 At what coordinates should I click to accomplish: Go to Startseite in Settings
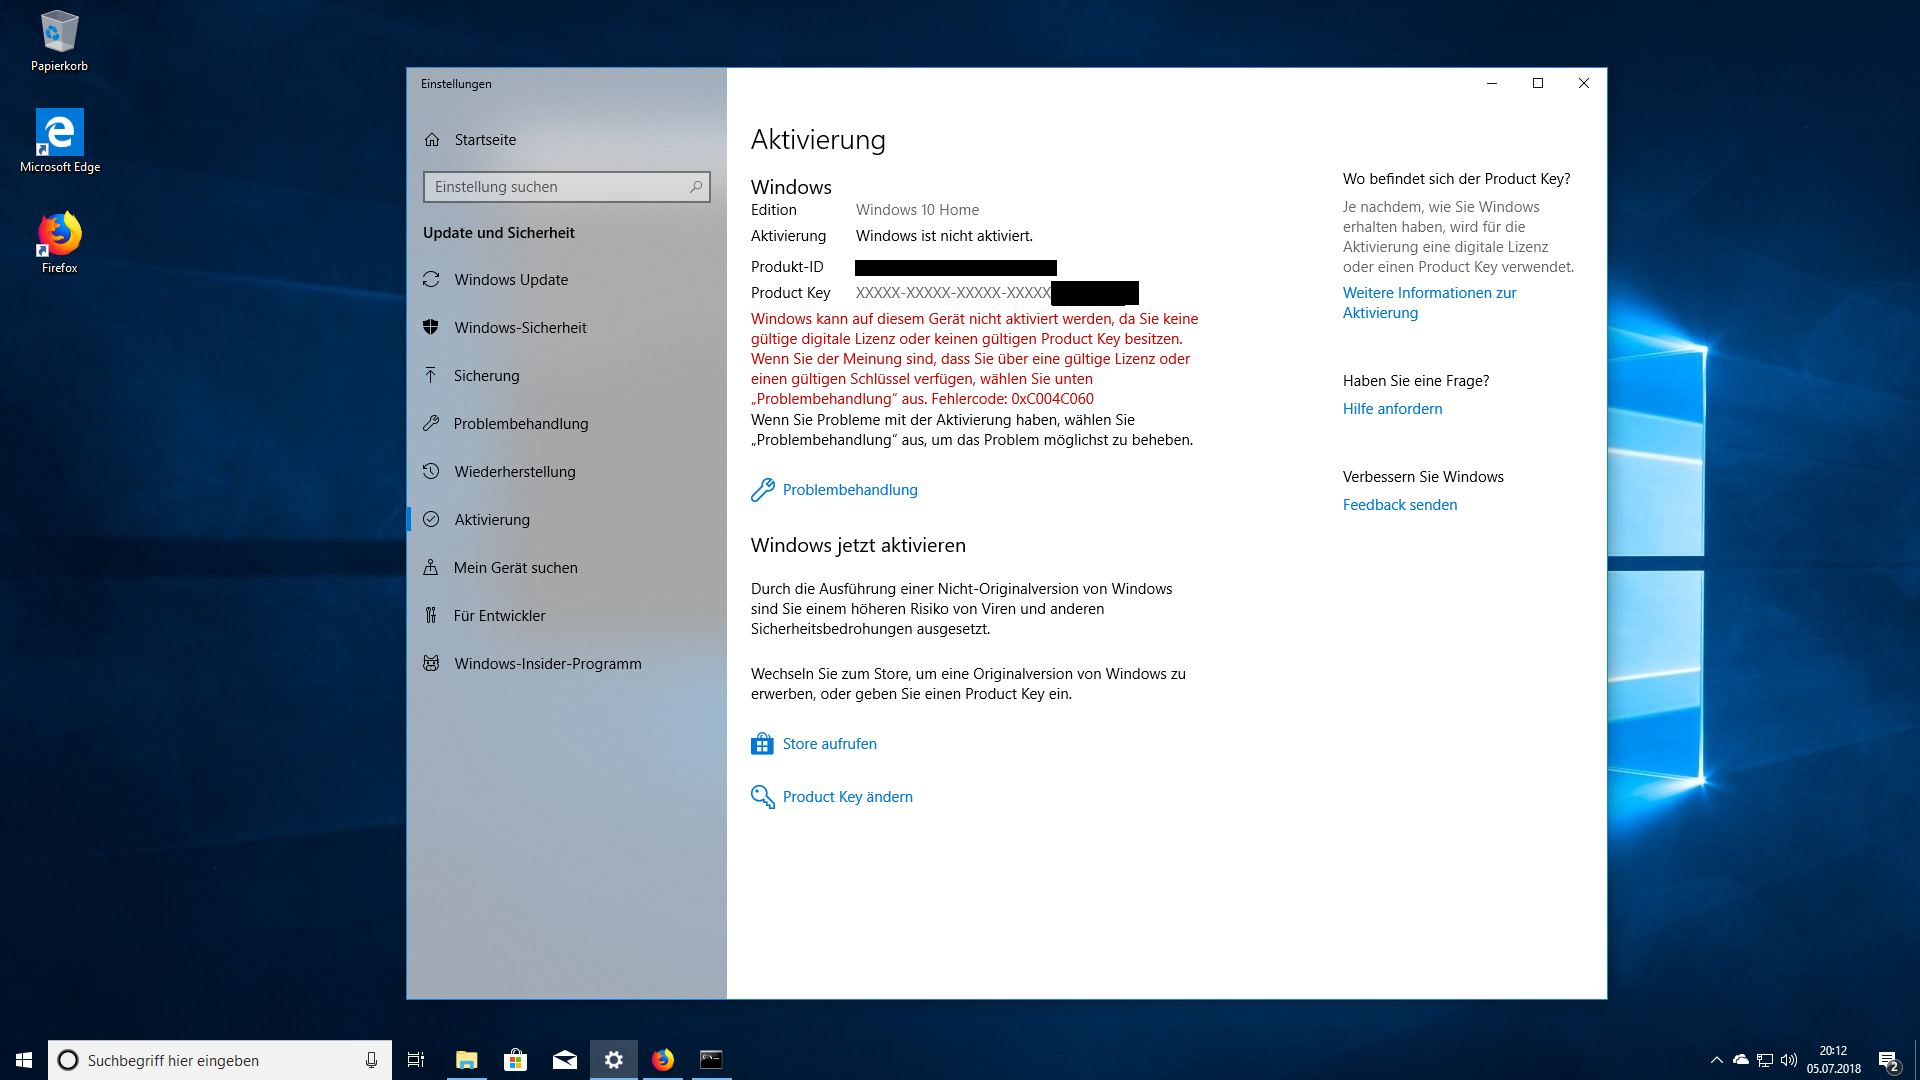pos(485,139)
